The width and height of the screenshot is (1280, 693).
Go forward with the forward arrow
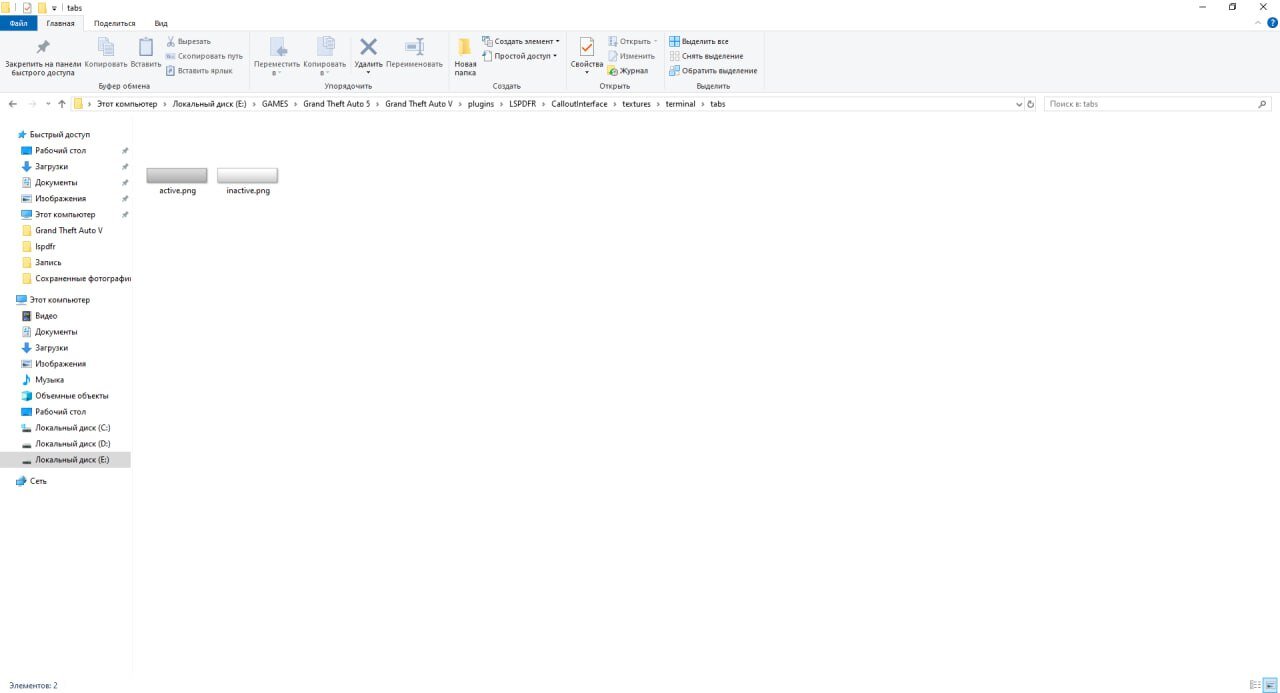(32, 104)
